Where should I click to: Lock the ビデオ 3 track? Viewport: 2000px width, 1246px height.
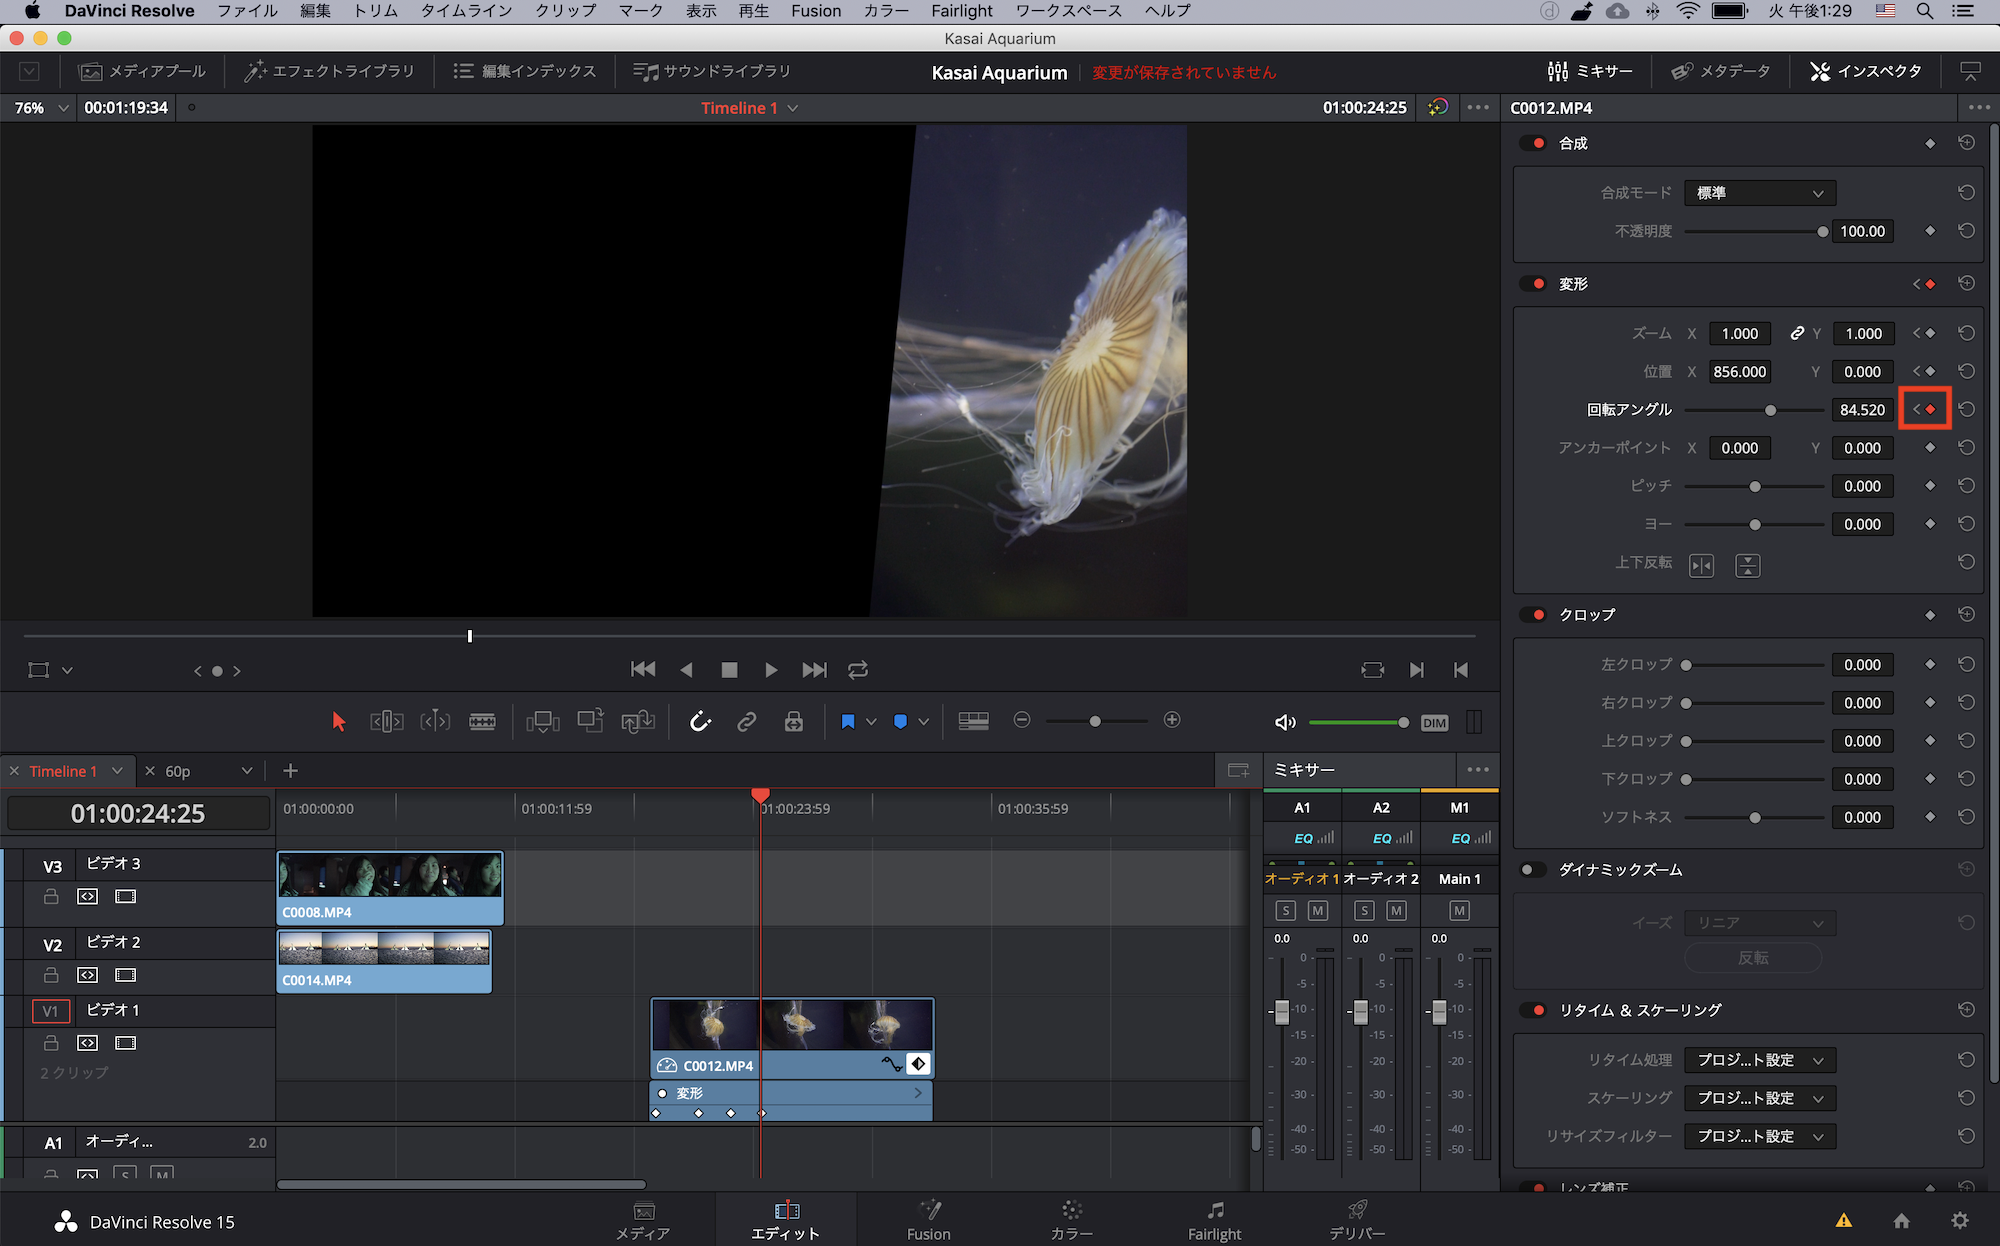pyautogui.click(x=51, y=897)
